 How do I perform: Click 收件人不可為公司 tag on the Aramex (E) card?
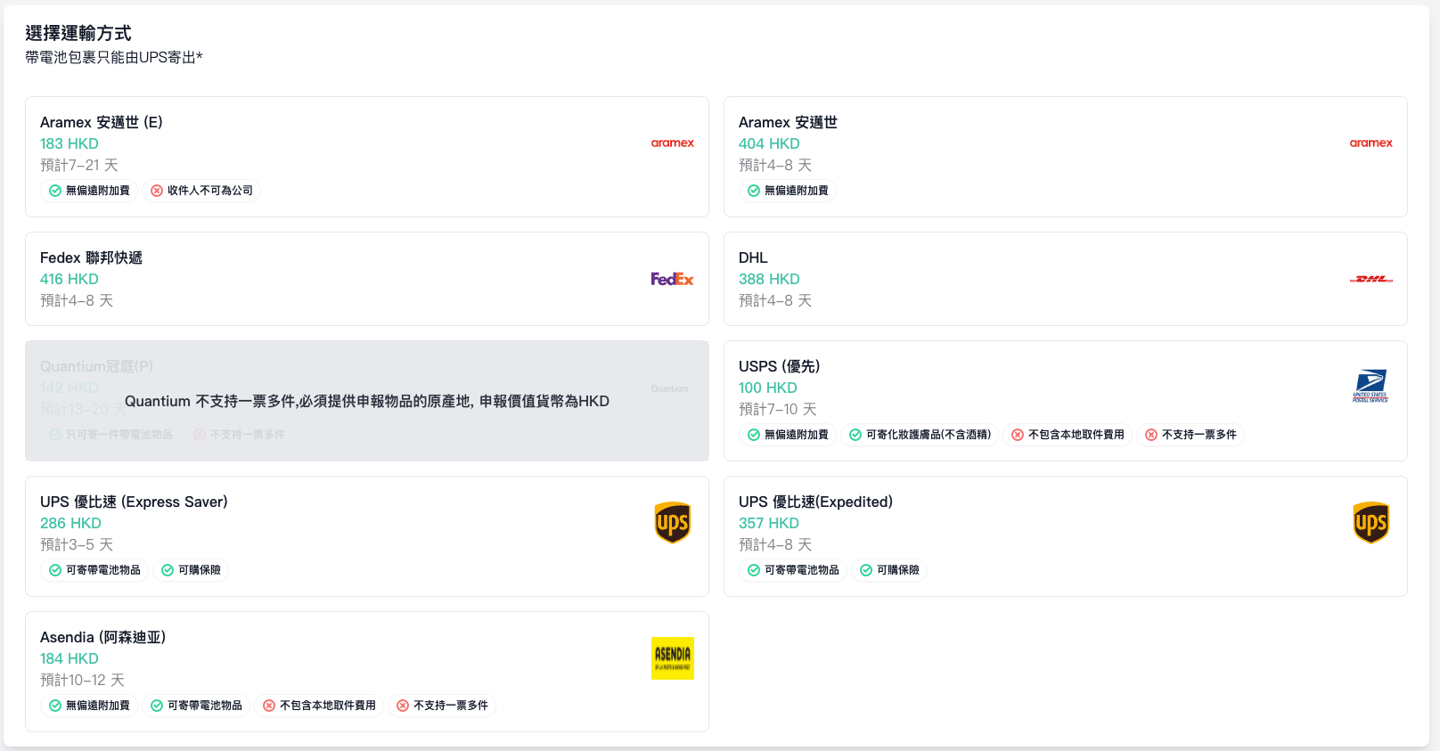(x=201, y=190)
